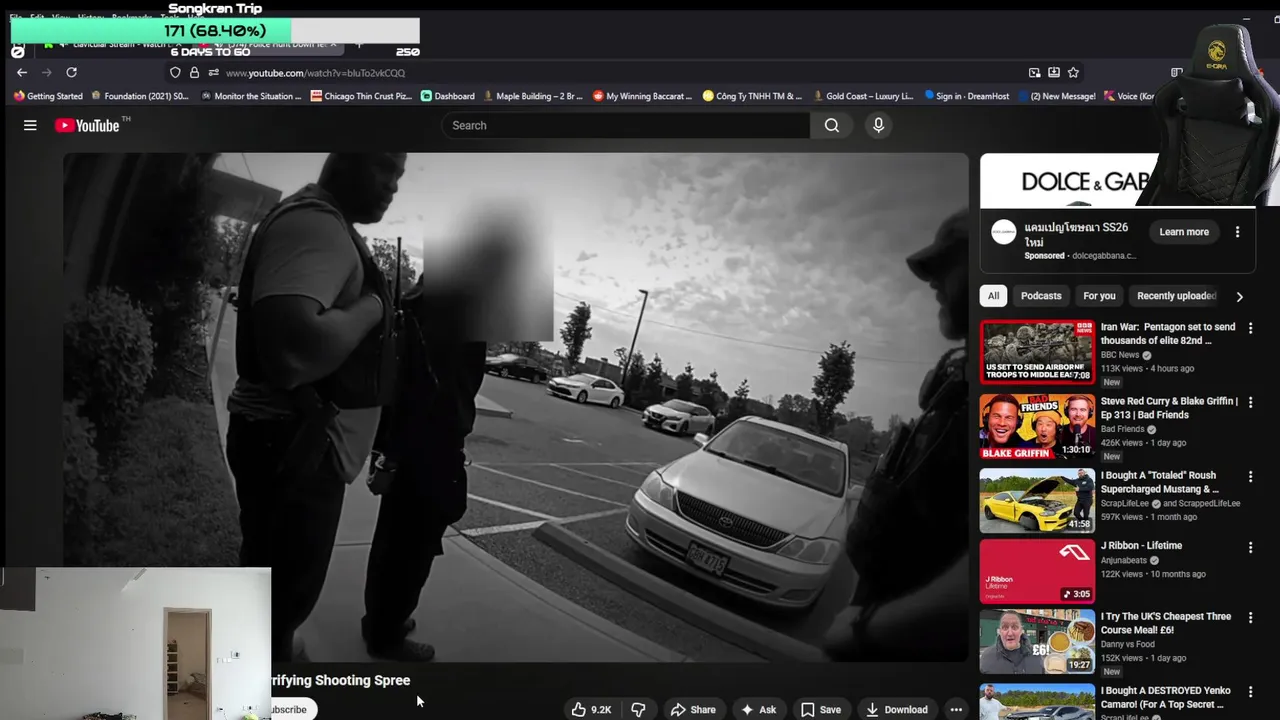The image size is (1280, 720).
Task: Start voice search with the microphone icon
Action: 878,125
